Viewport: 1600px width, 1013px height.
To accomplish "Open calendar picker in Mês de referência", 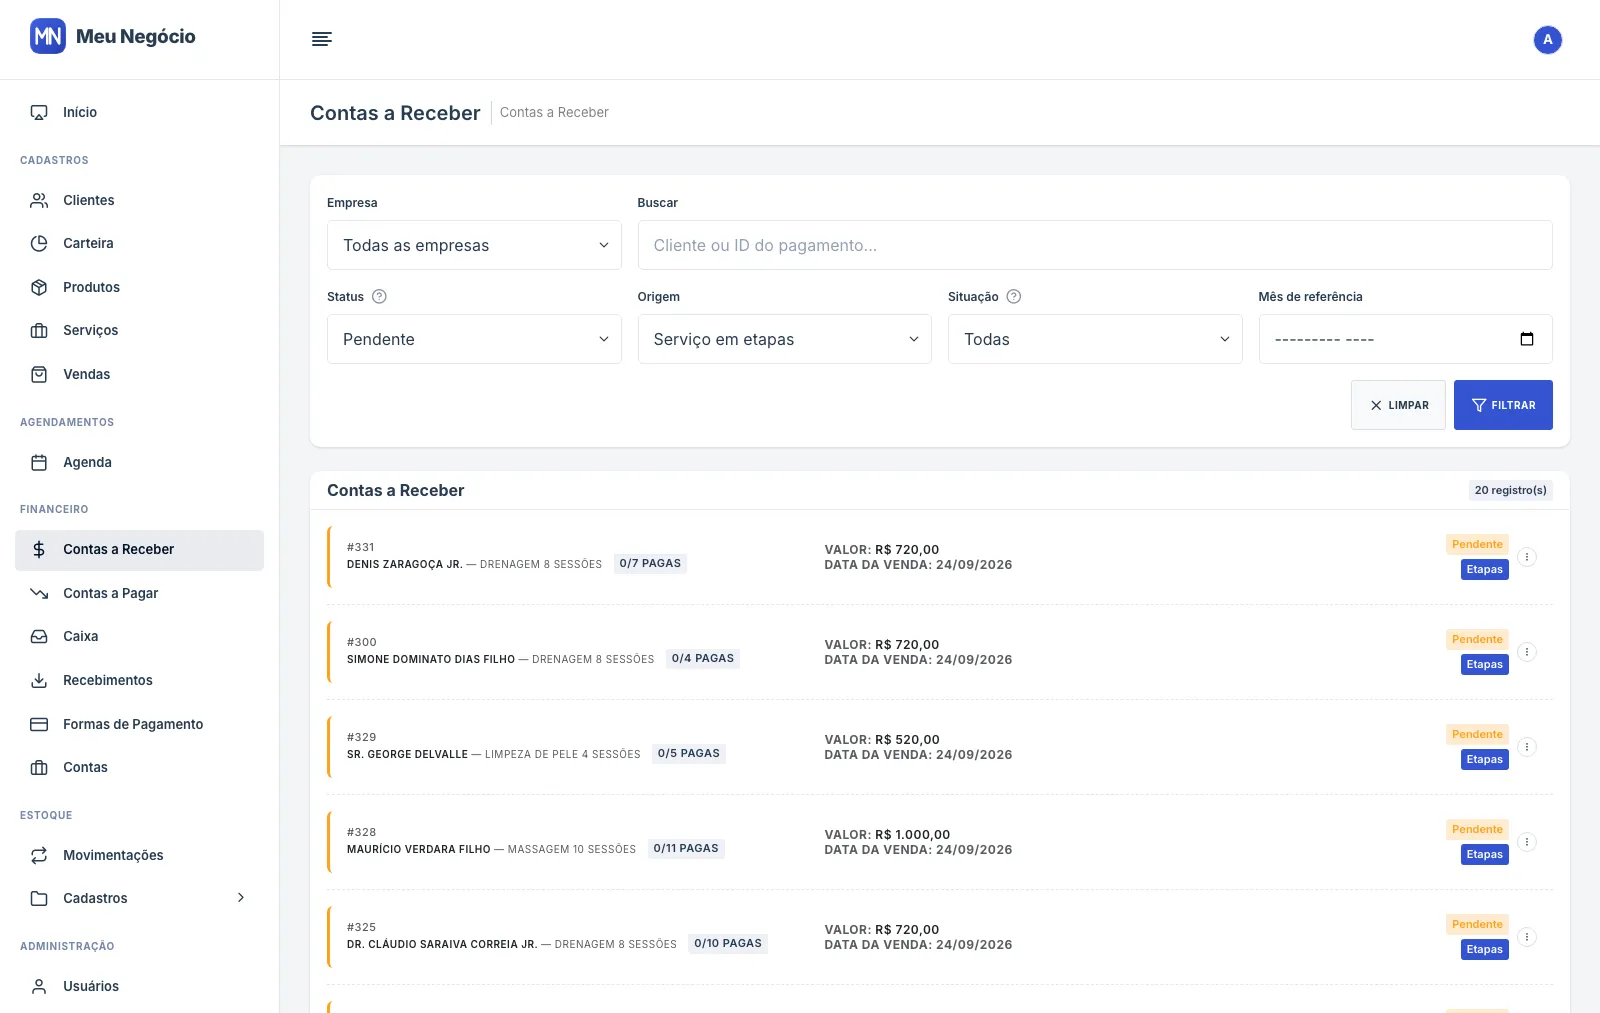I will [1526, 339].
